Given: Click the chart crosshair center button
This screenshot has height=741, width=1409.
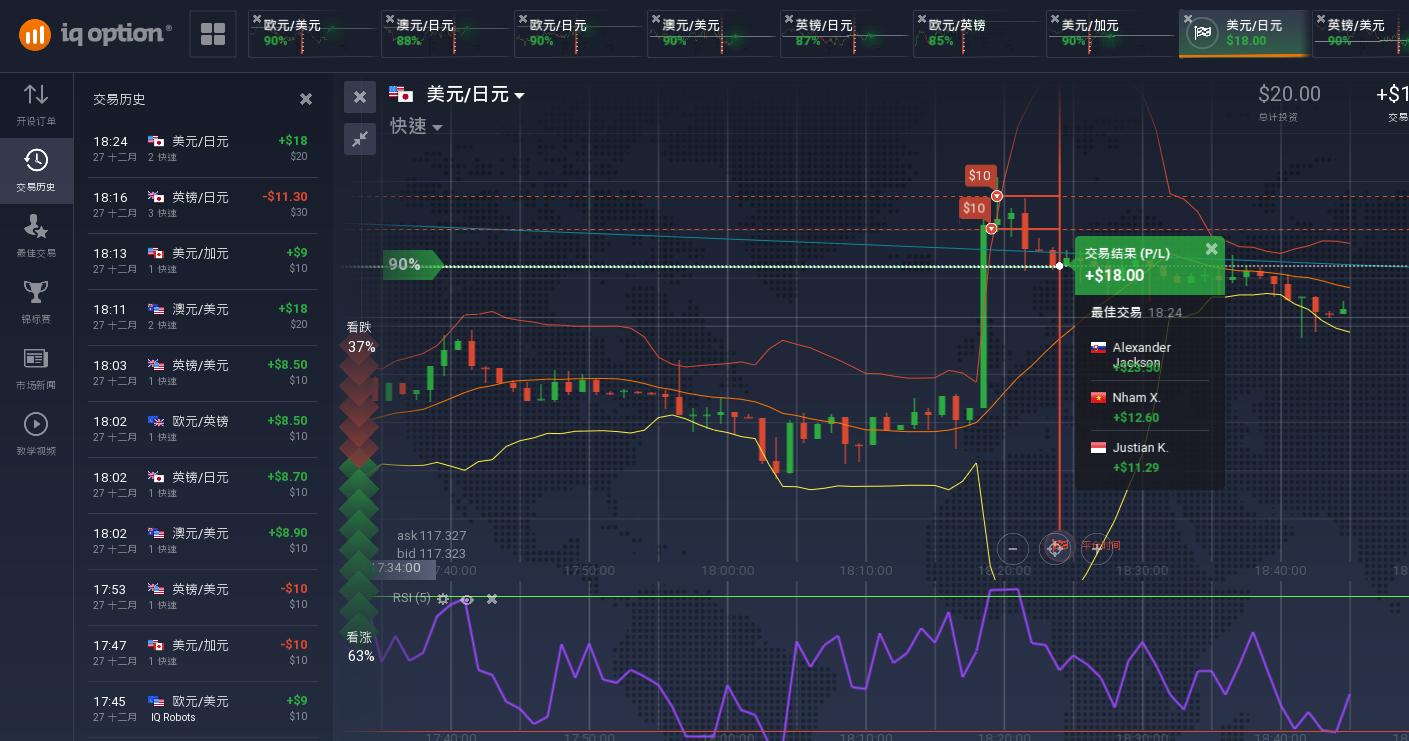Looking at the screenshot, I should coord(1055,548).
